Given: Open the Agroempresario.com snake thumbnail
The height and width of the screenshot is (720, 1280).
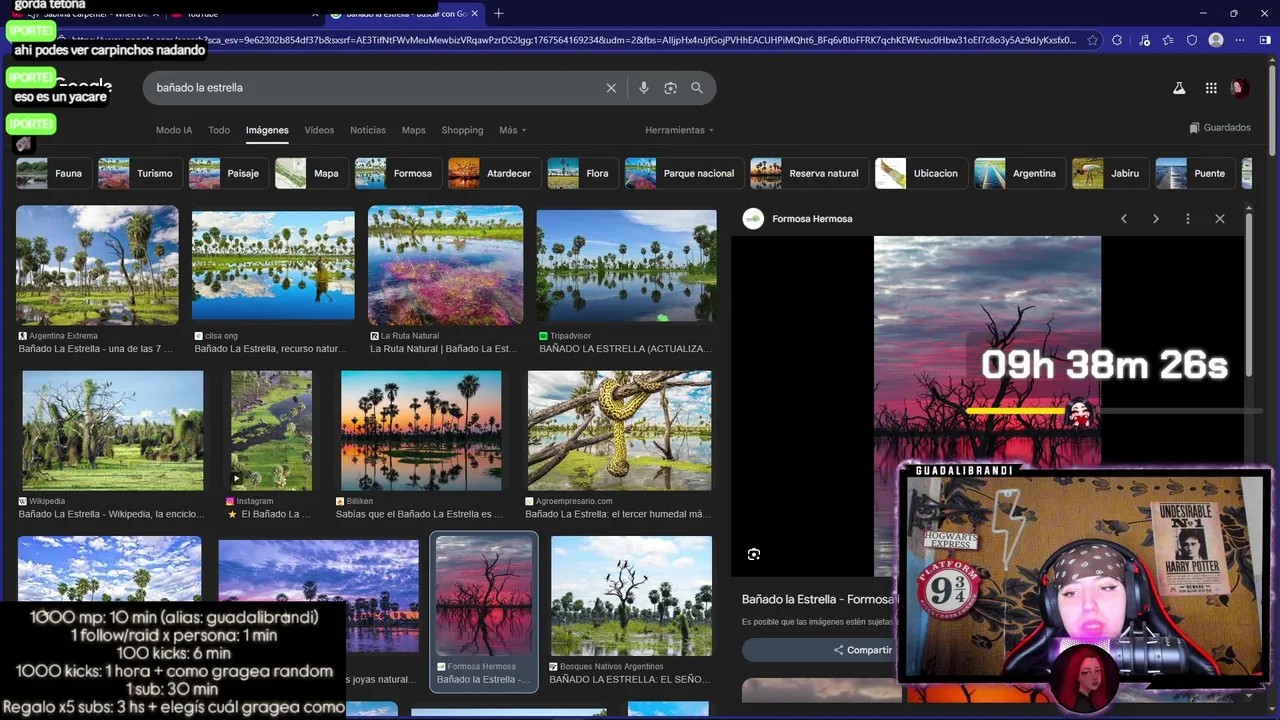Looking at the screenshot, I should [x=620, y=431].
